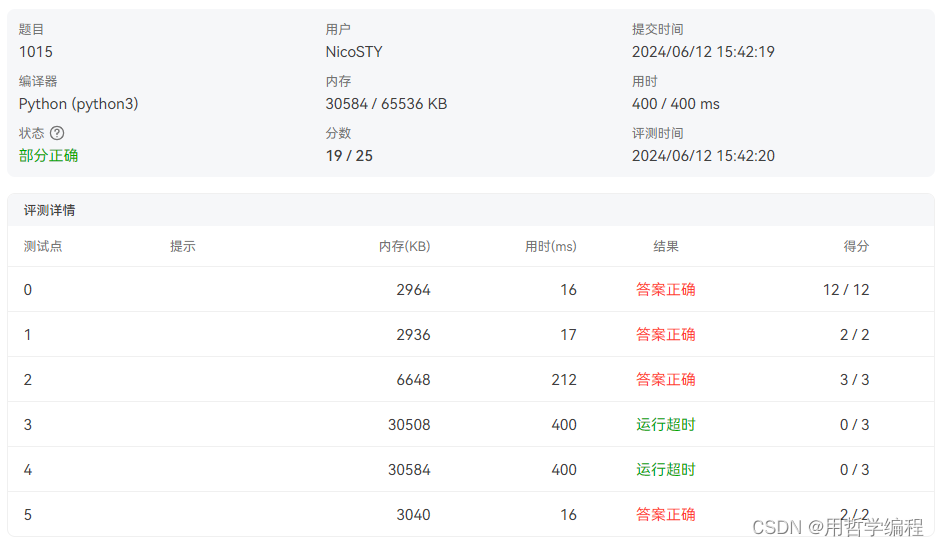Click time value 400 / 400 ms
This screenshot has height=546, width=939.
pyautogui.click(x=676, y=104)
